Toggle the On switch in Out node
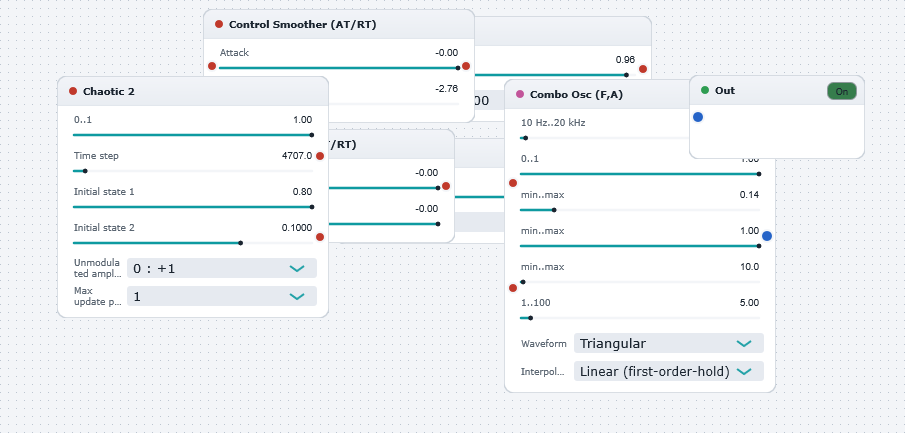 842,91
